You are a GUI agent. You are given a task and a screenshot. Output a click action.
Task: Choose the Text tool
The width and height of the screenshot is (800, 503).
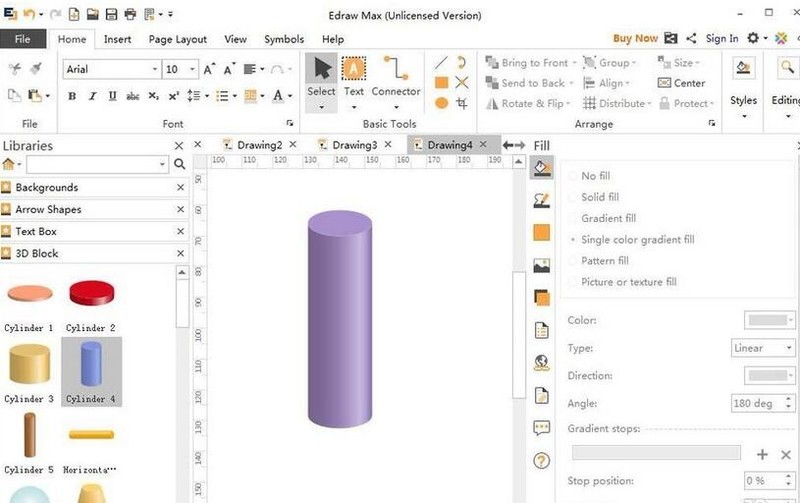pyautogui.click(x=354, y=82)
